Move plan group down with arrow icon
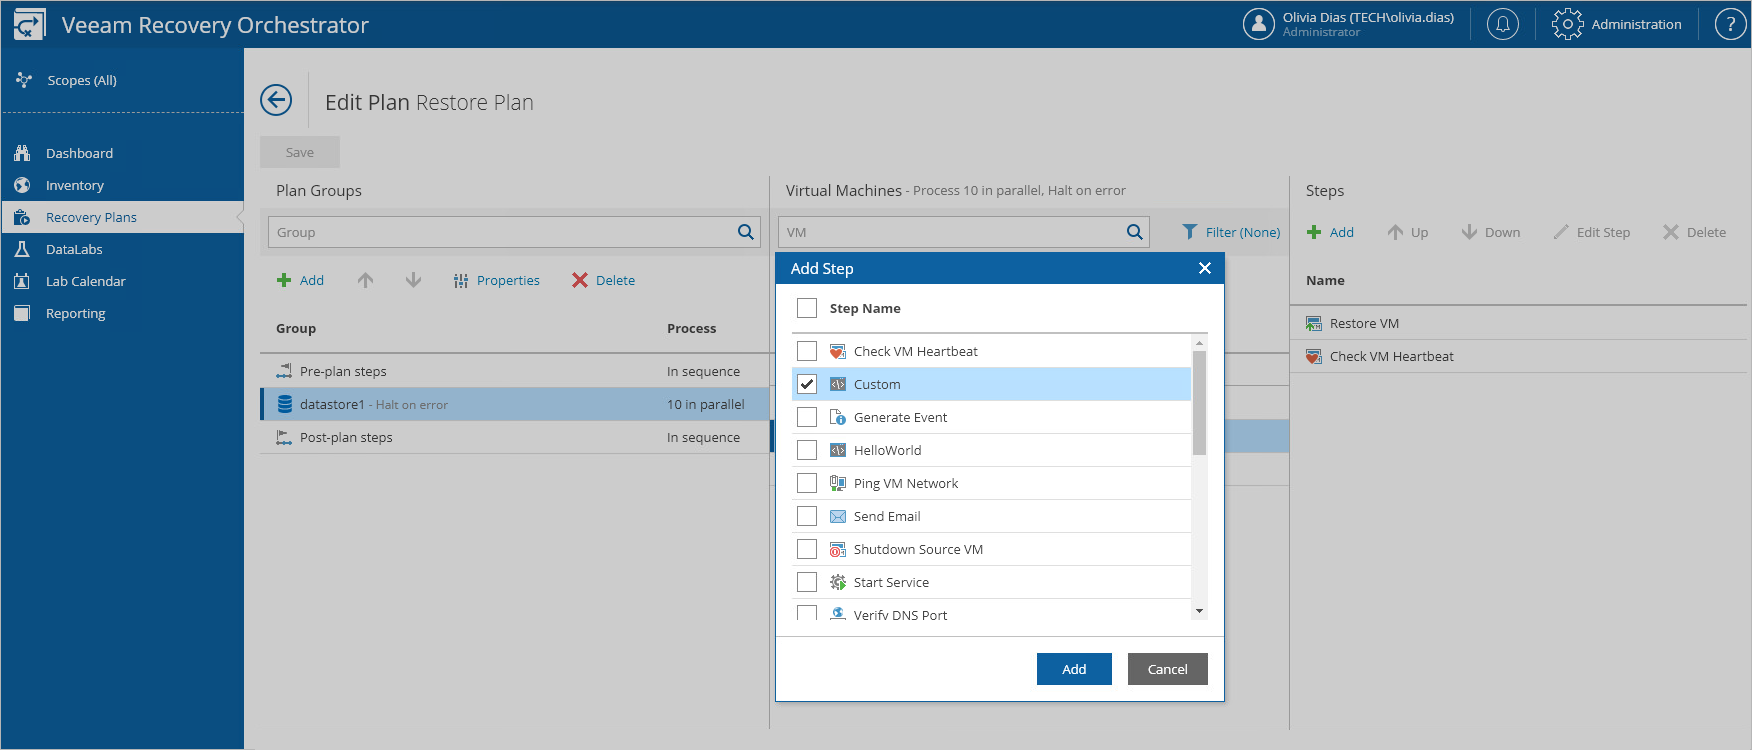This screenshot has width=1752, height=750. point(413,280)
